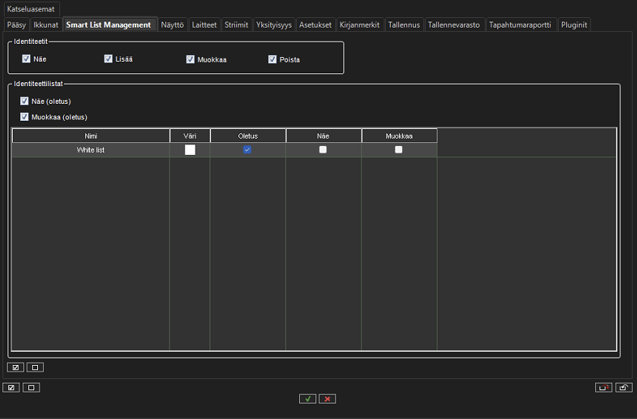Open the Pääsy tab
The width and height of the screenshot is (637, 419).
16,25
